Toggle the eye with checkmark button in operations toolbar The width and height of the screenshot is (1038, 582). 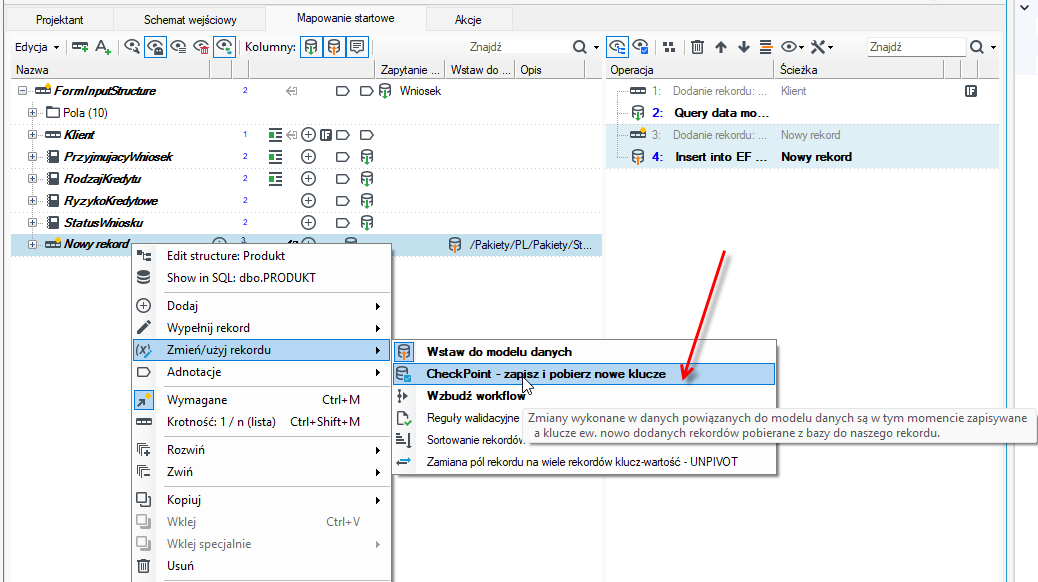(x=640, y=47)
